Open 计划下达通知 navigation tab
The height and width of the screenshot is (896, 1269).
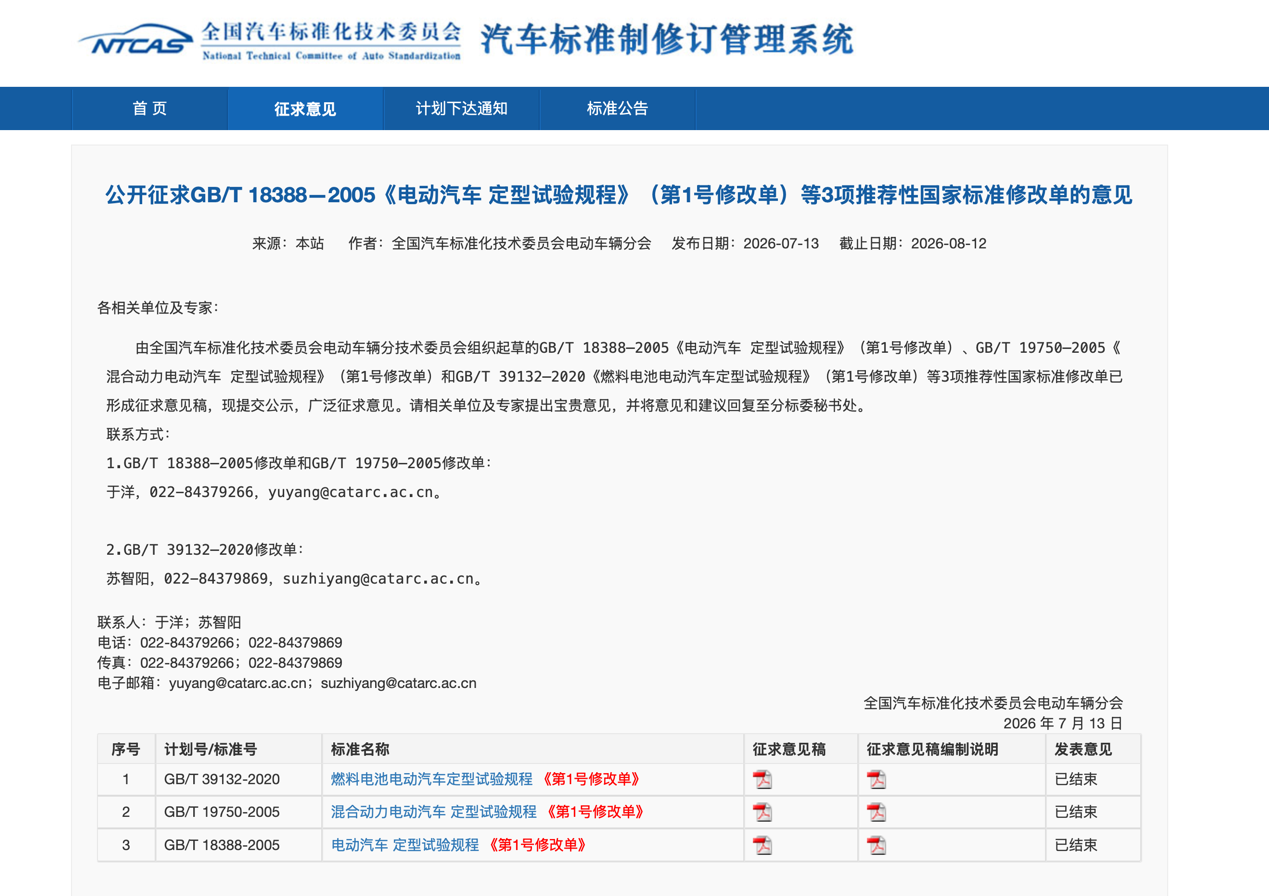click(x=462, y=109)
